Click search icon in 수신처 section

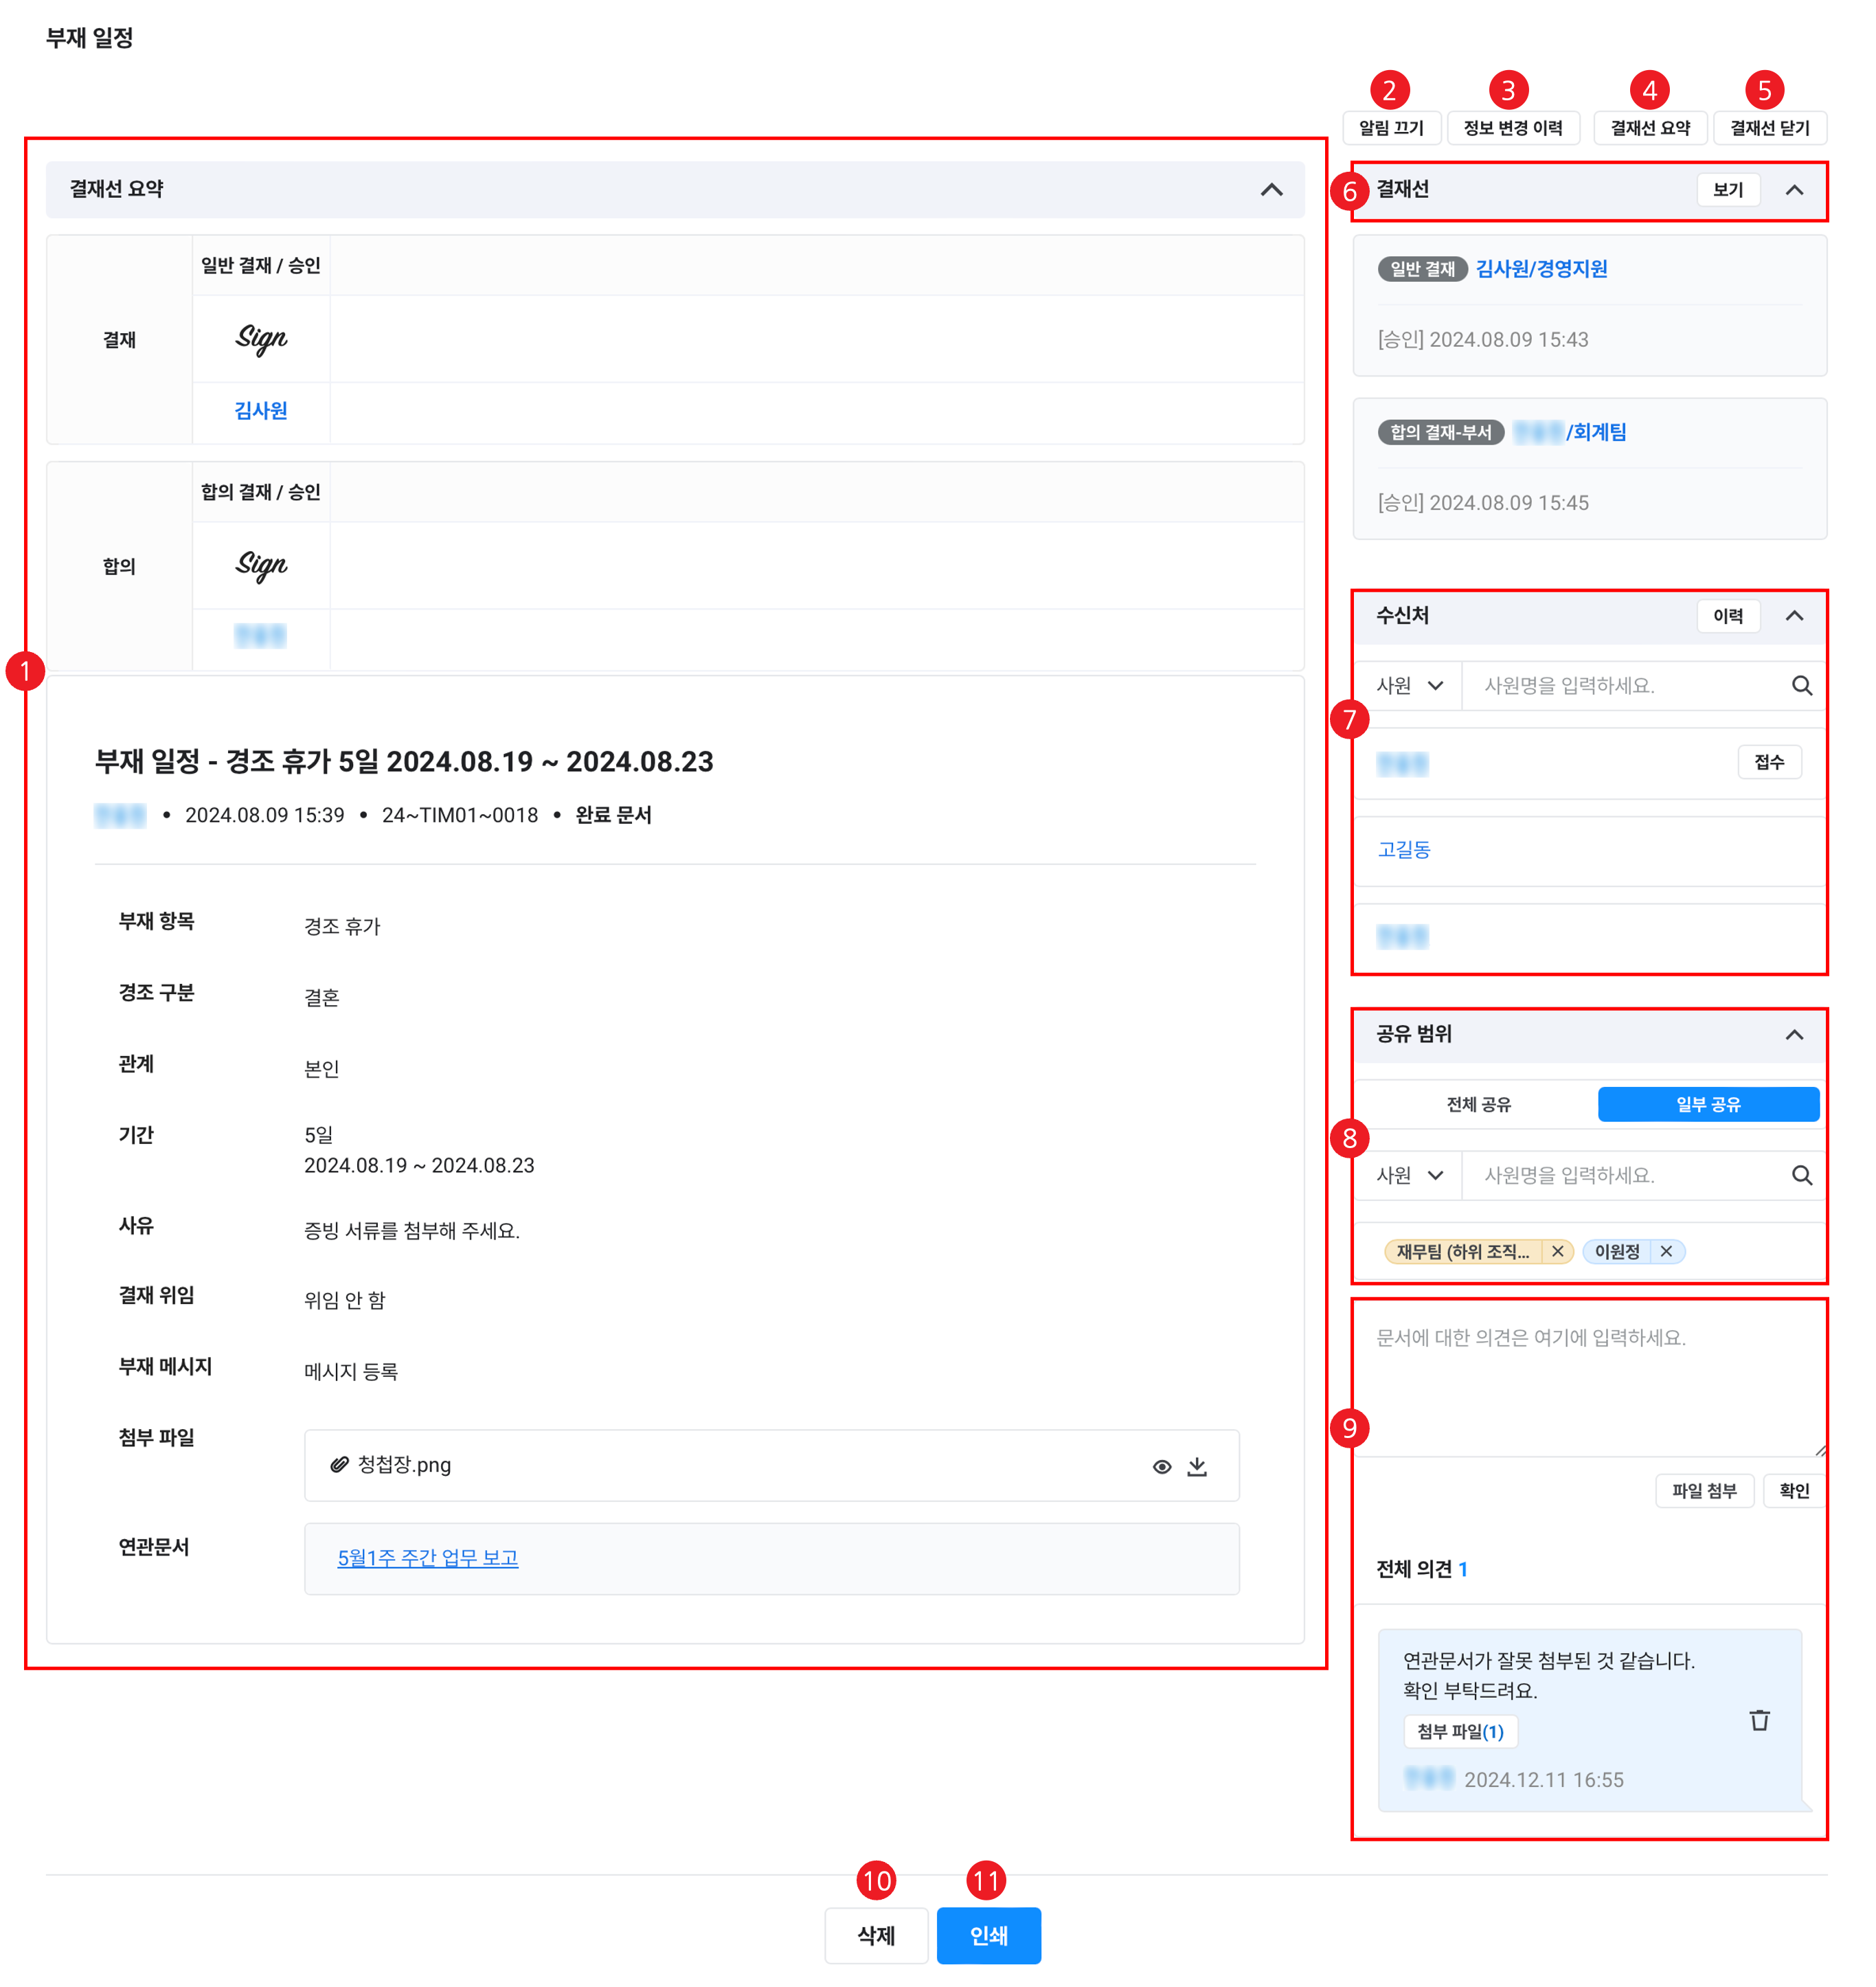tap(1801, 686)
